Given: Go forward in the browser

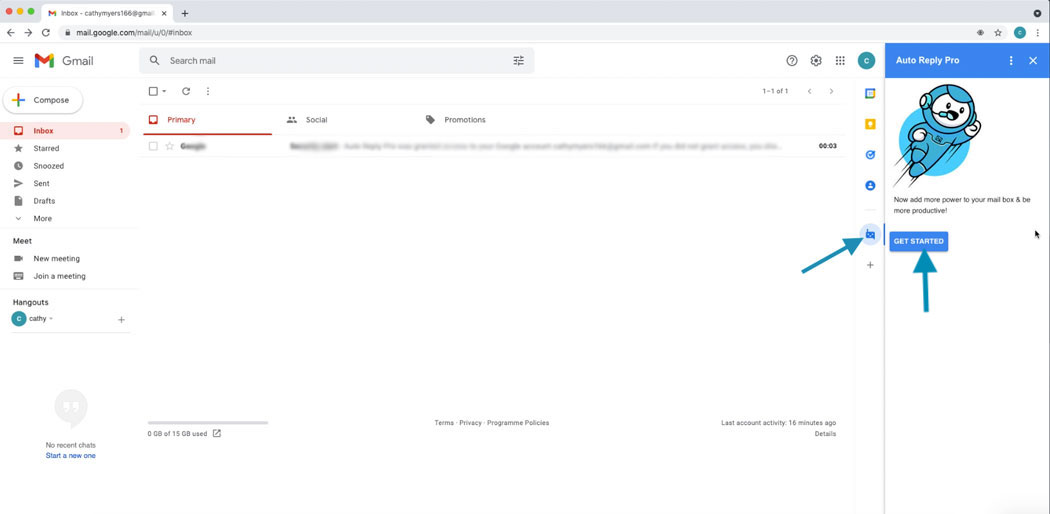Looking at the screenshot, I should 28,32.
